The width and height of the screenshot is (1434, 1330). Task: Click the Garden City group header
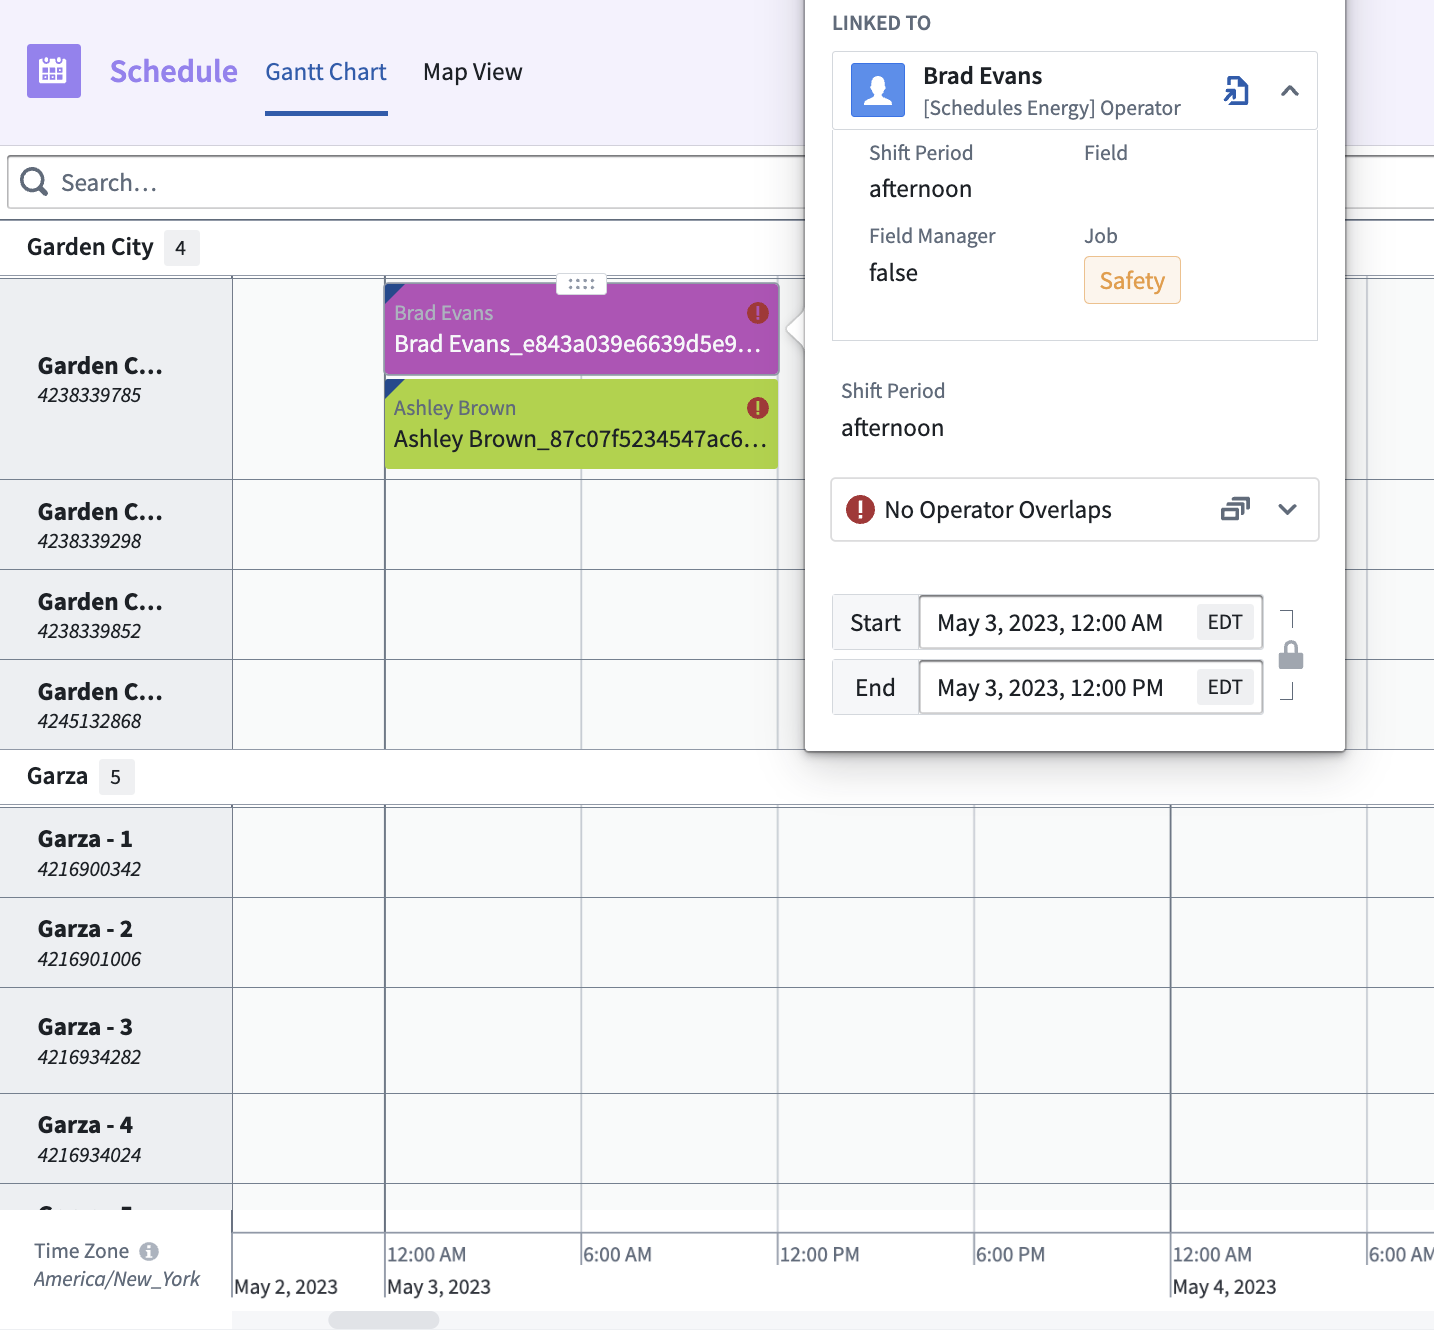coord(90,247)
